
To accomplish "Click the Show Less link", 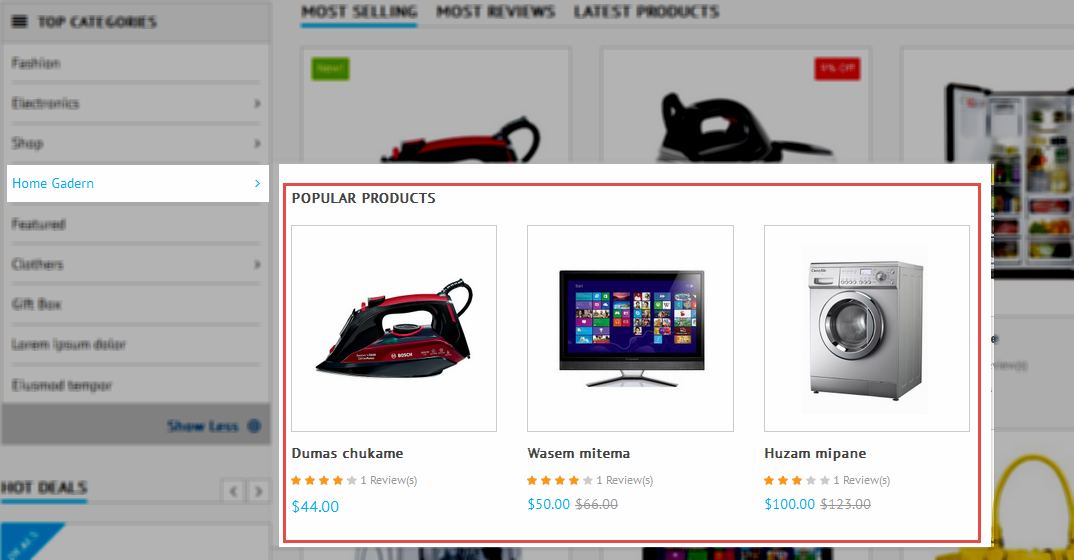I will point(203,426).
